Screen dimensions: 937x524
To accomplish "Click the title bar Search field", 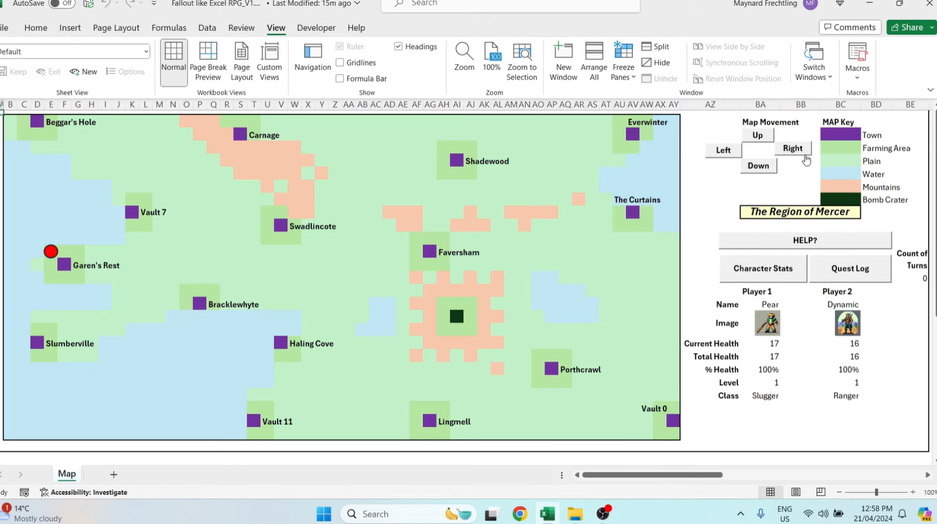I will 511,4.
